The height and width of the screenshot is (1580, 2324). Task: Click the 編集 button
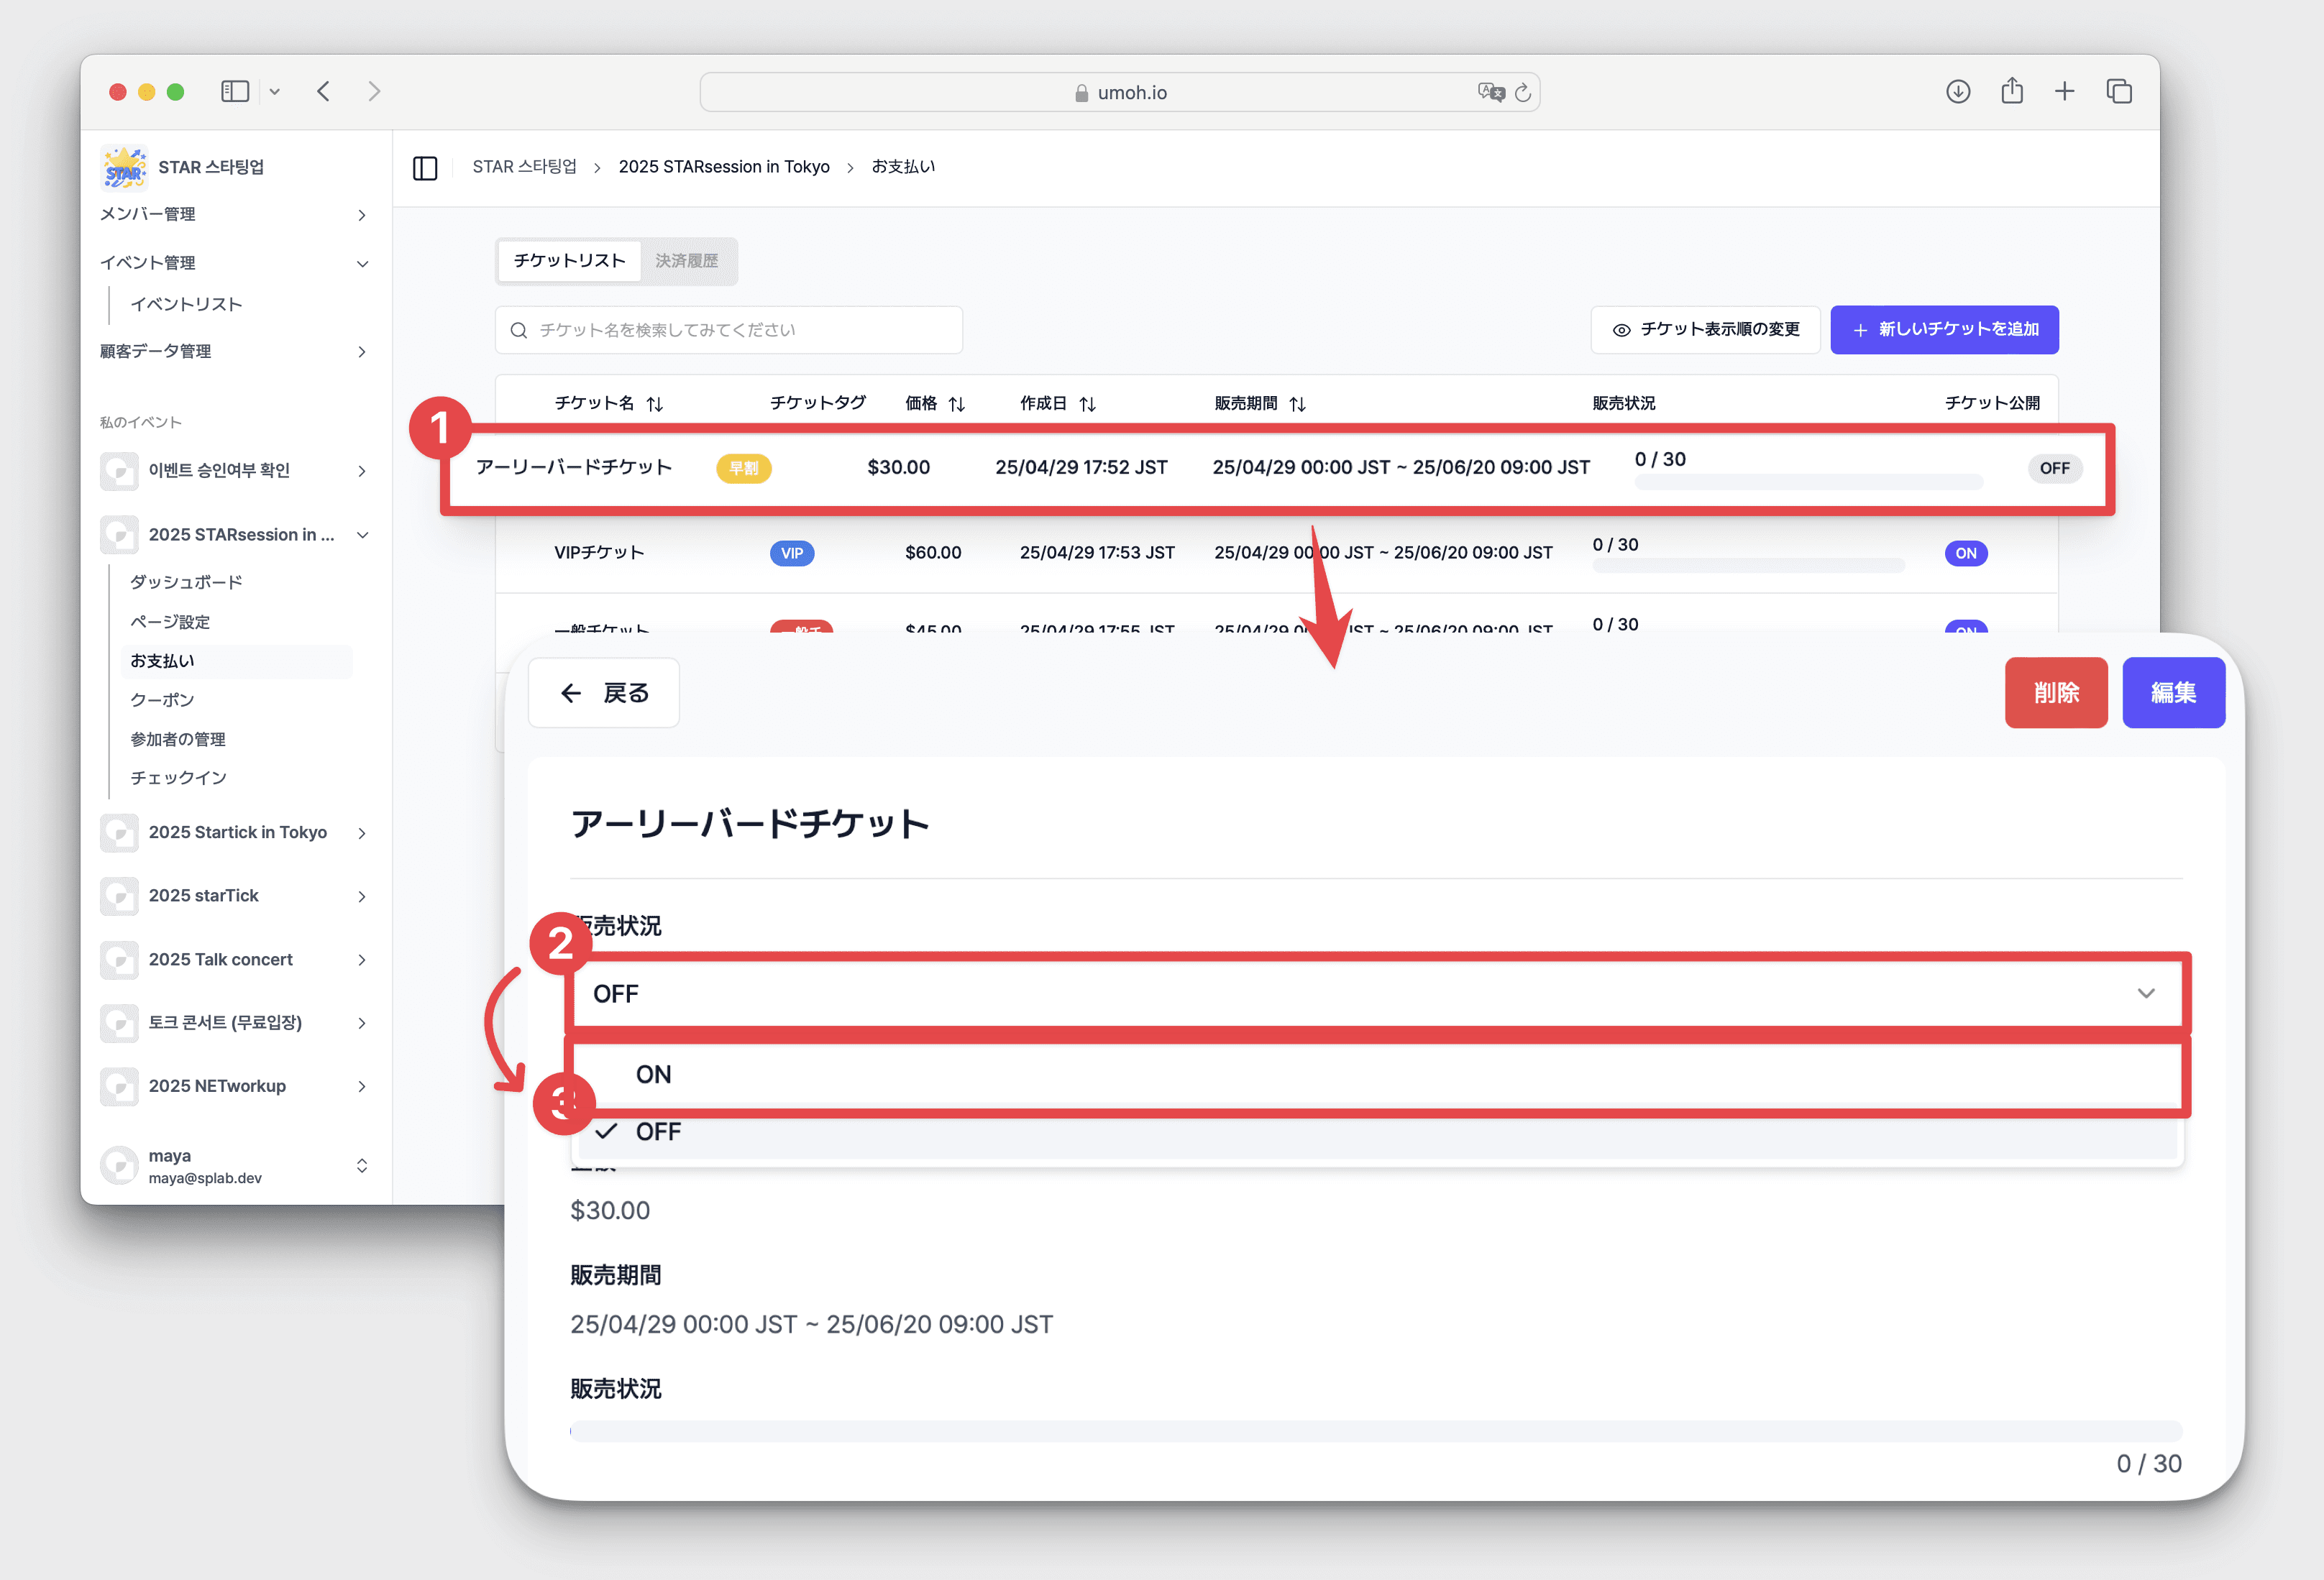pyautogui.click(x=2172, y=693)
